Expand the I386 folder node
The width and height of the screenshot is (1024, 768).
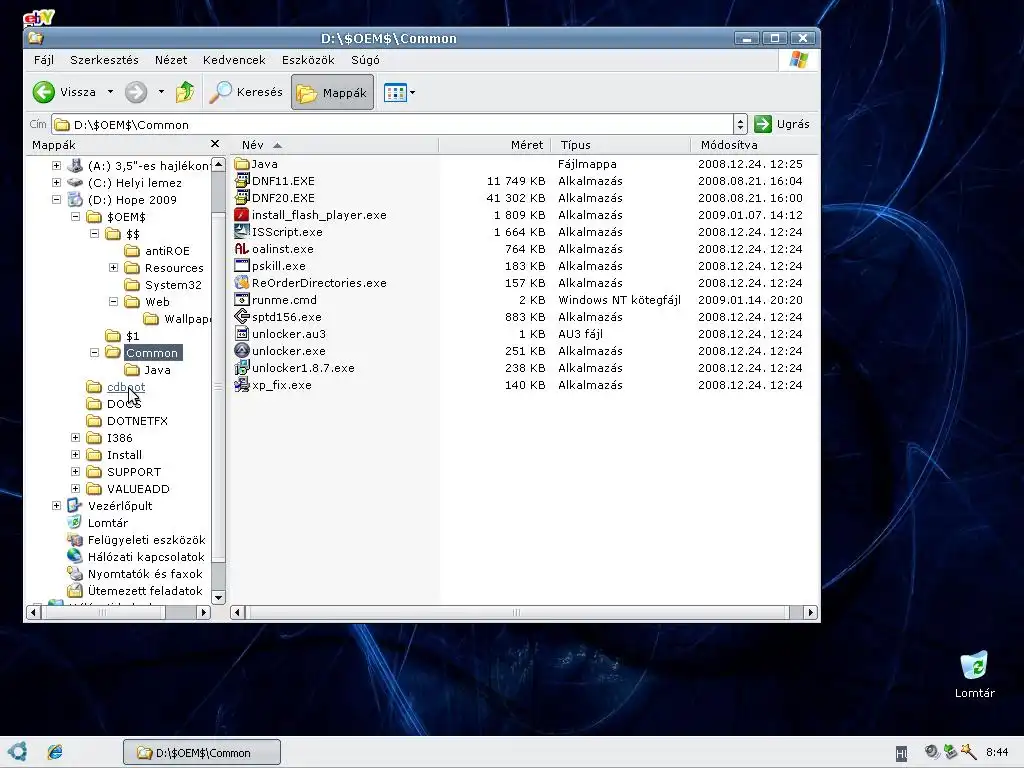pos(75,438)
